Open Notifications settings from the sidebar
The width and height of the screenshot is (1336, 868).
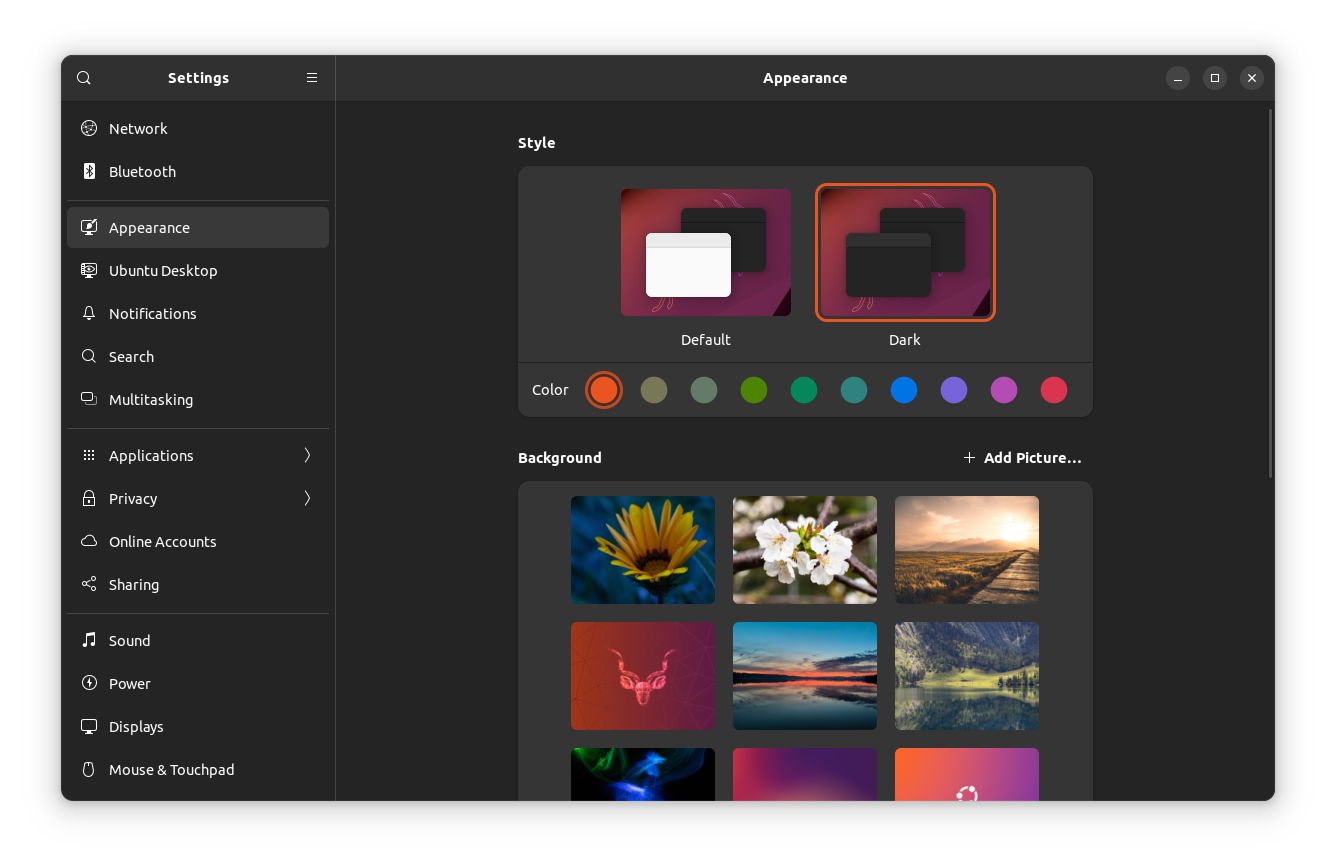[152, 313]
